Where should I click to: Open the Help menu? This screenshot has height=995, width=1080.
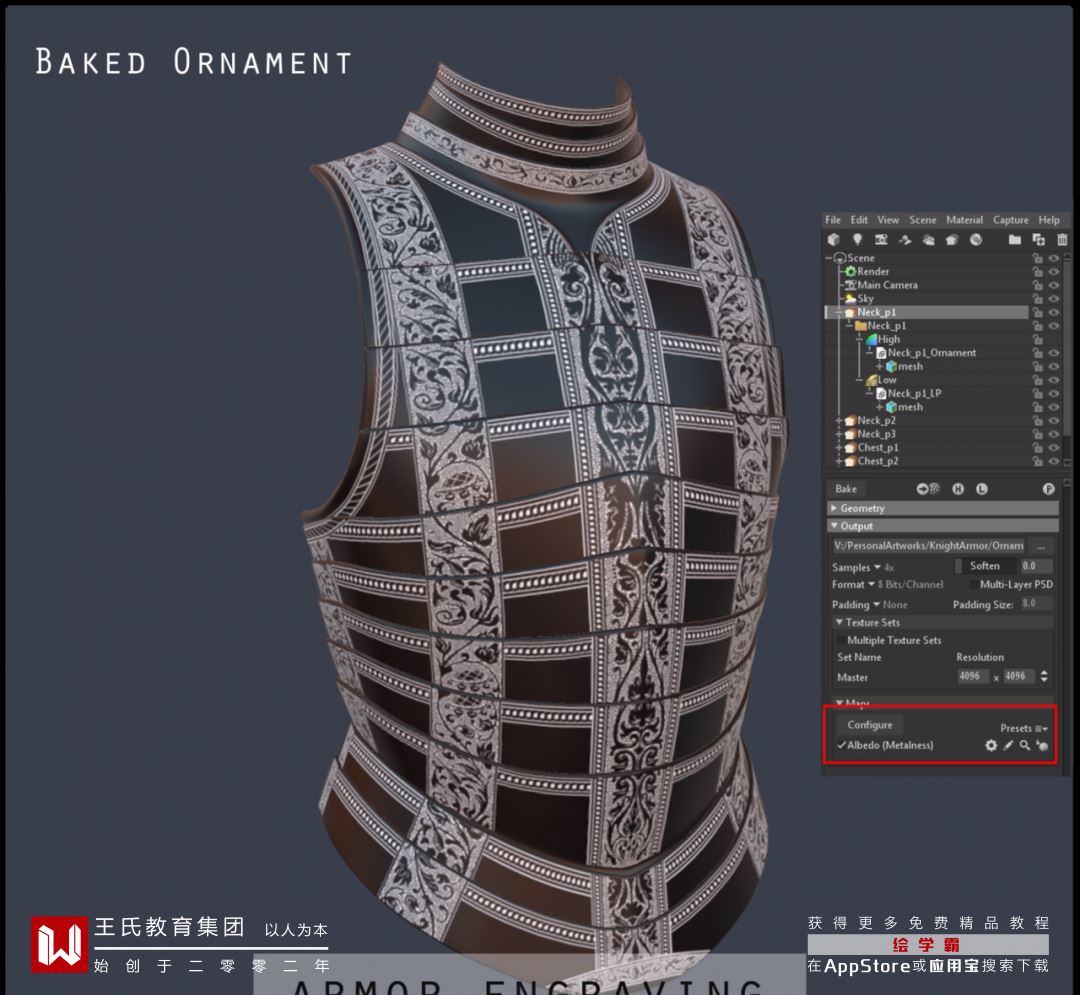(x=1049, y=220)
